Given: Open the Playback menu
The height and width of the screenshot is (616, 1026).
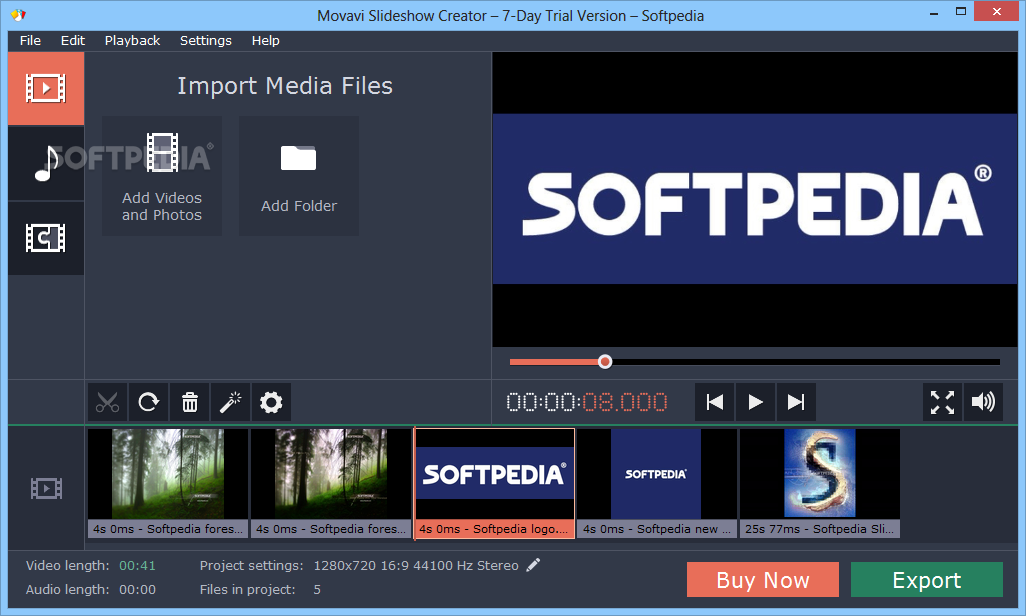Looking at the screenshot, I should 132,41.
